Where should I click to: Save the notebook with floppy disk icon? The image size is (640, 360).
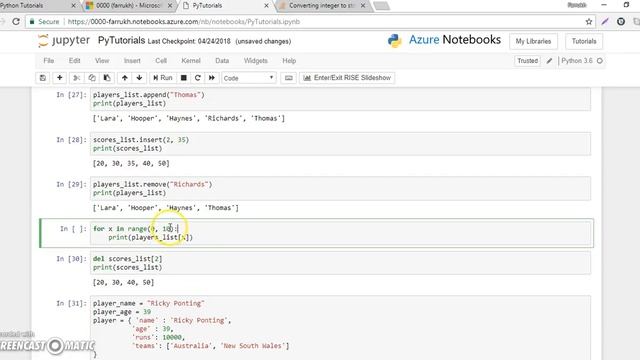tap(43, 78)
